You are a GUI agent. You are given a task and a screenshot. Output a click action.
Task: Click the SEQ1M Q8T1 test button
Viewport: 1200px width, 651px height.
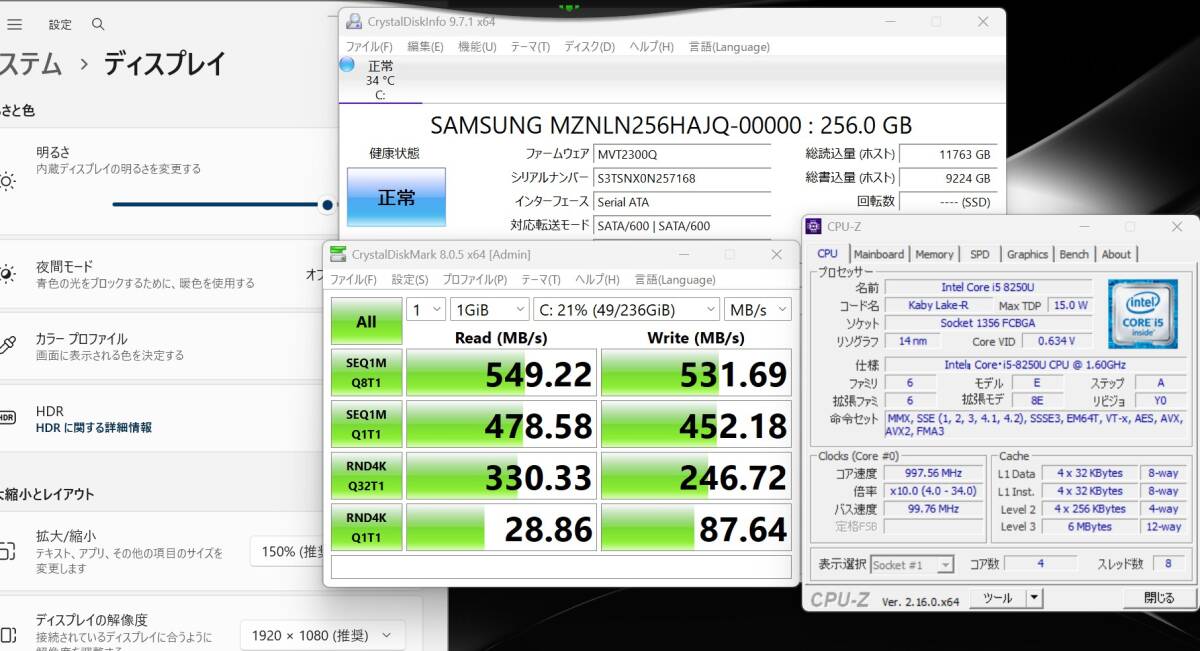point(366,373)
